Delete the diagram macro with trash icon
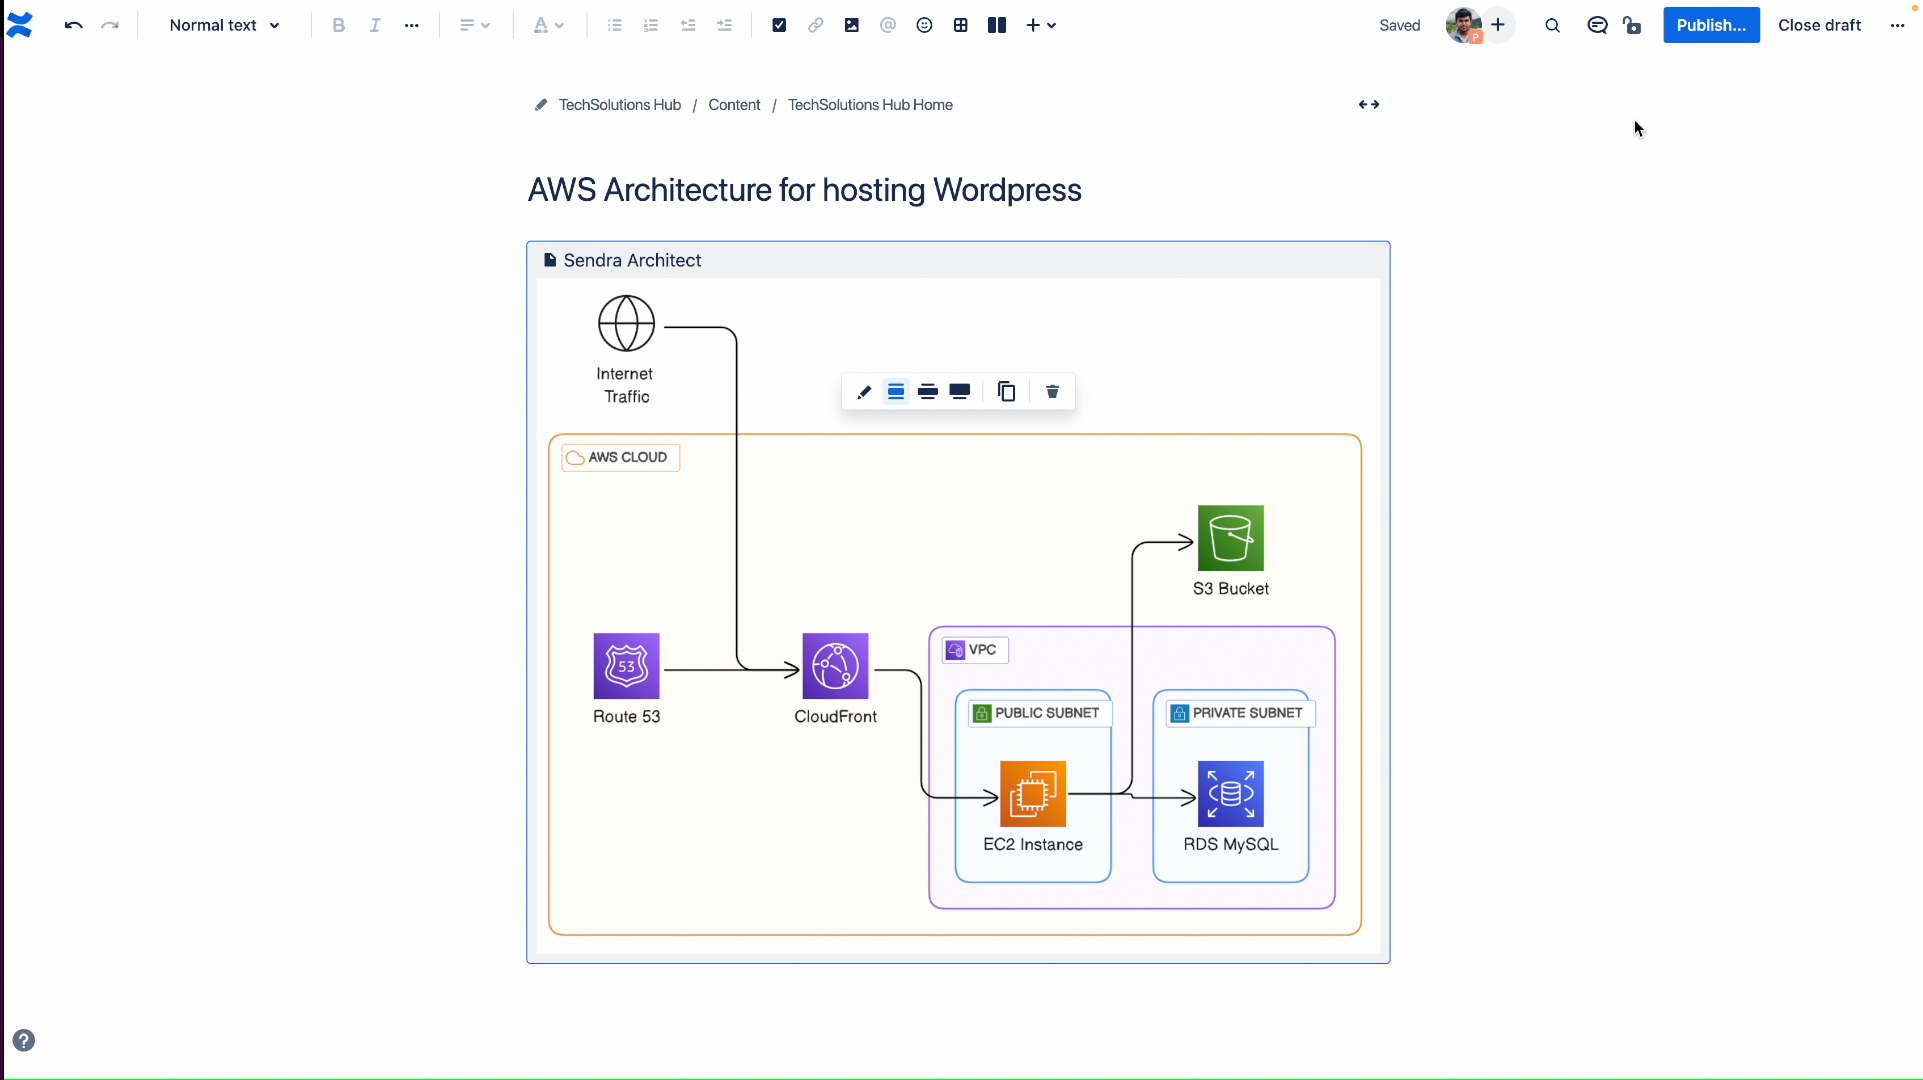 pos(1052,392)
